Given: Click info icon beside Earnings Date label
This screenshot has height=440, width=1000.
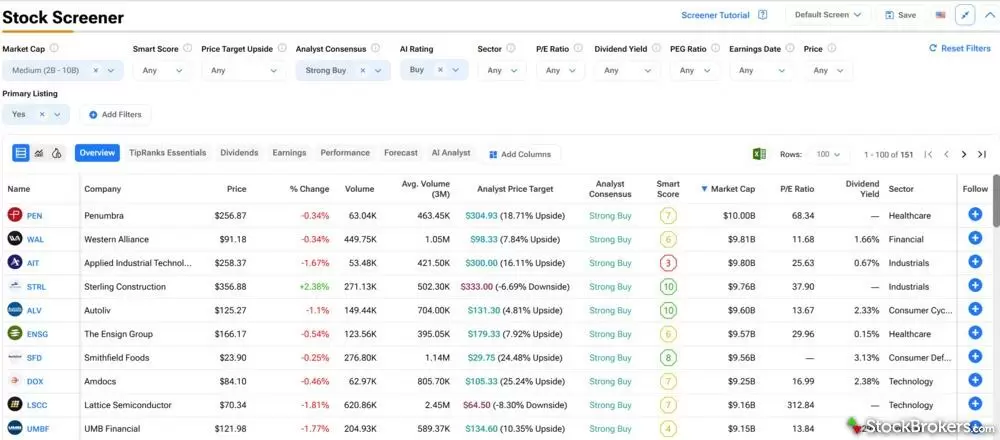Looking at the screenshot, I should pyautogui.click(x=790, y=48).
